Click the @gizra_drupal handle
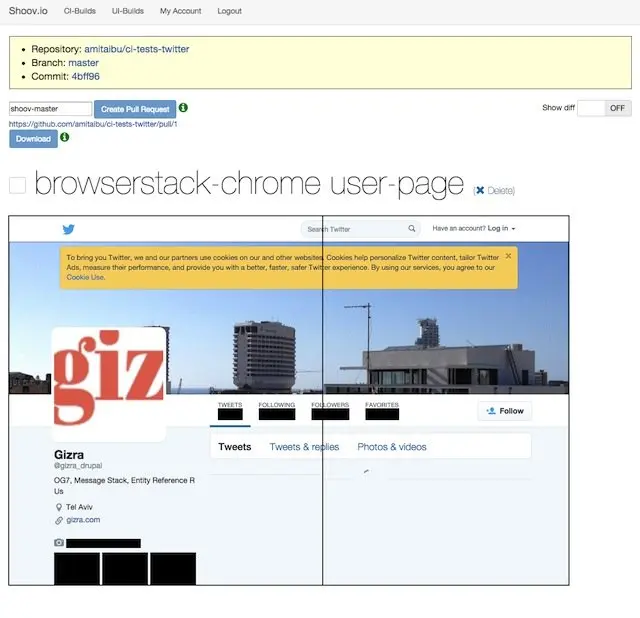This screenshot has height=618, width=640. coord(78,465)
